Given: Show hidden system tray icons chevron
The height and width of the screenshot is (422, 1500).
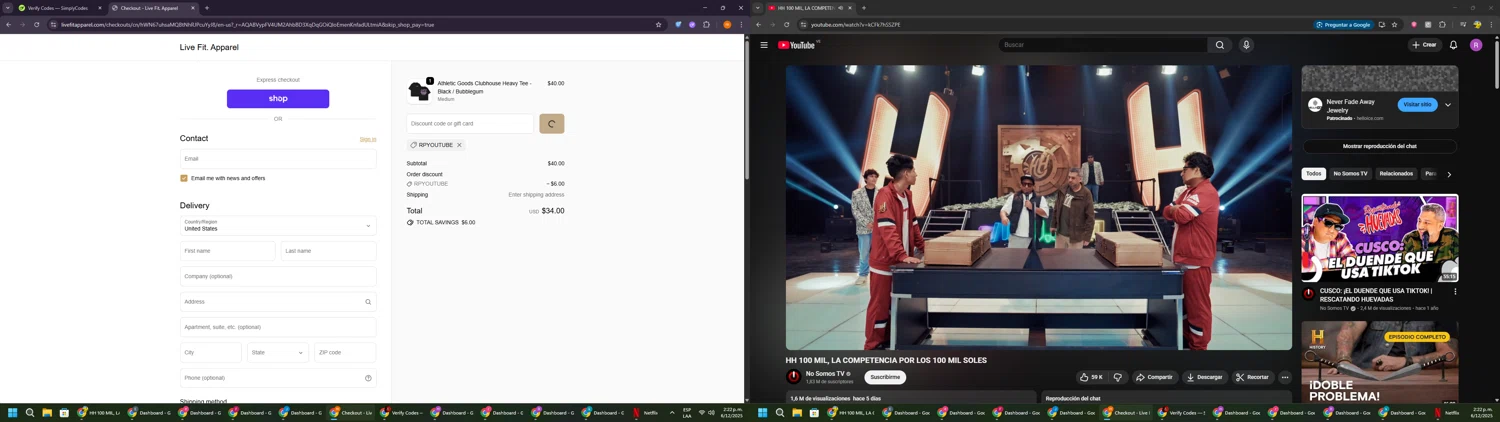Looking at the screenshot, I should 672,412.
